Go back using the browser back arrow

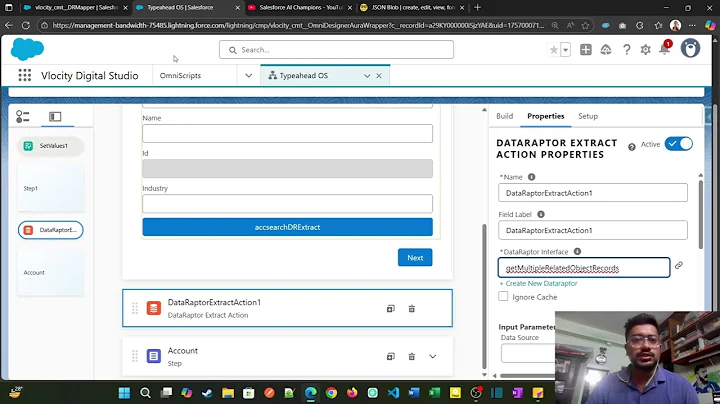9,26
